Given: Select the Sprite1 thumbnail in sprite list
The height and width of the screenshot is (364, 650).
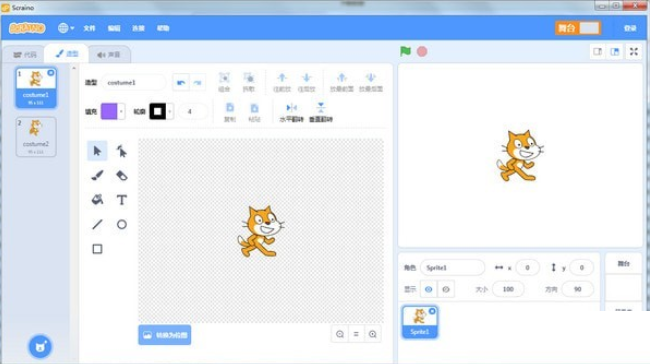Looking at the screenshot, I should (420, 322).
